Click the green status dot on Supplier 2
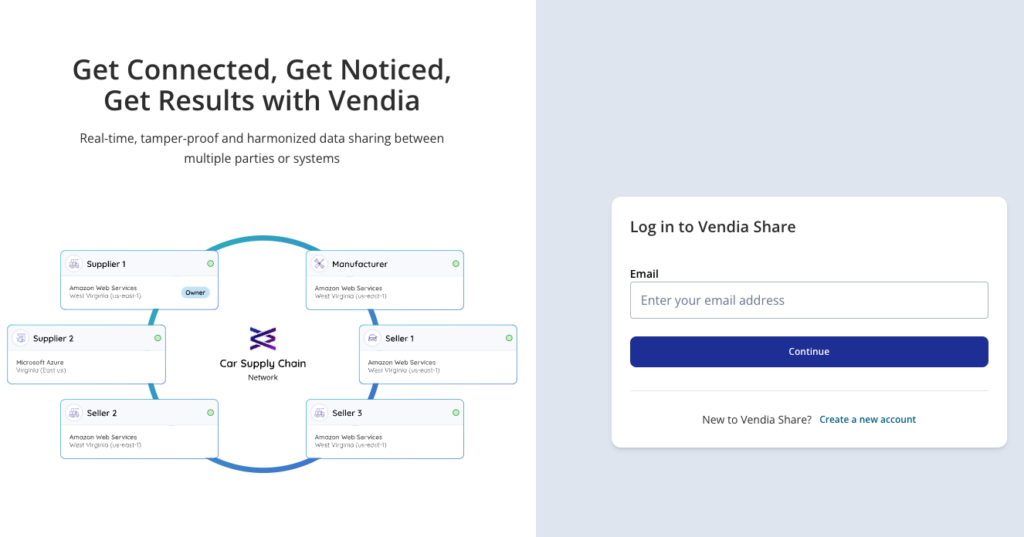The image size is (1024, 537). click(x=157, y=338)
